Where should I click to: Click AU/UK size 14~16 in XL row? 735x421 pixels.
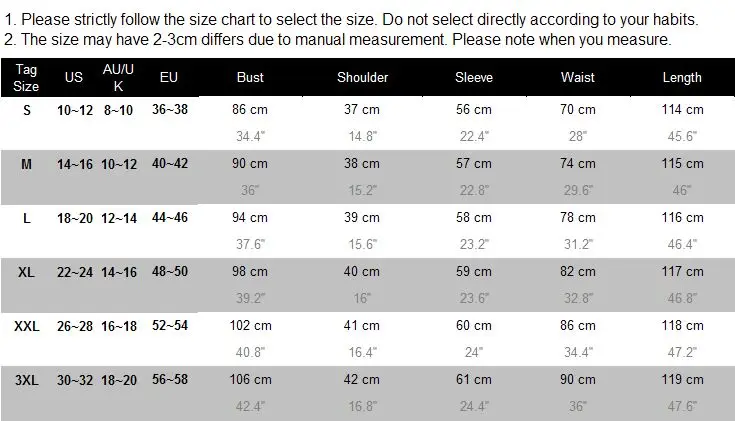coord(119,272)
